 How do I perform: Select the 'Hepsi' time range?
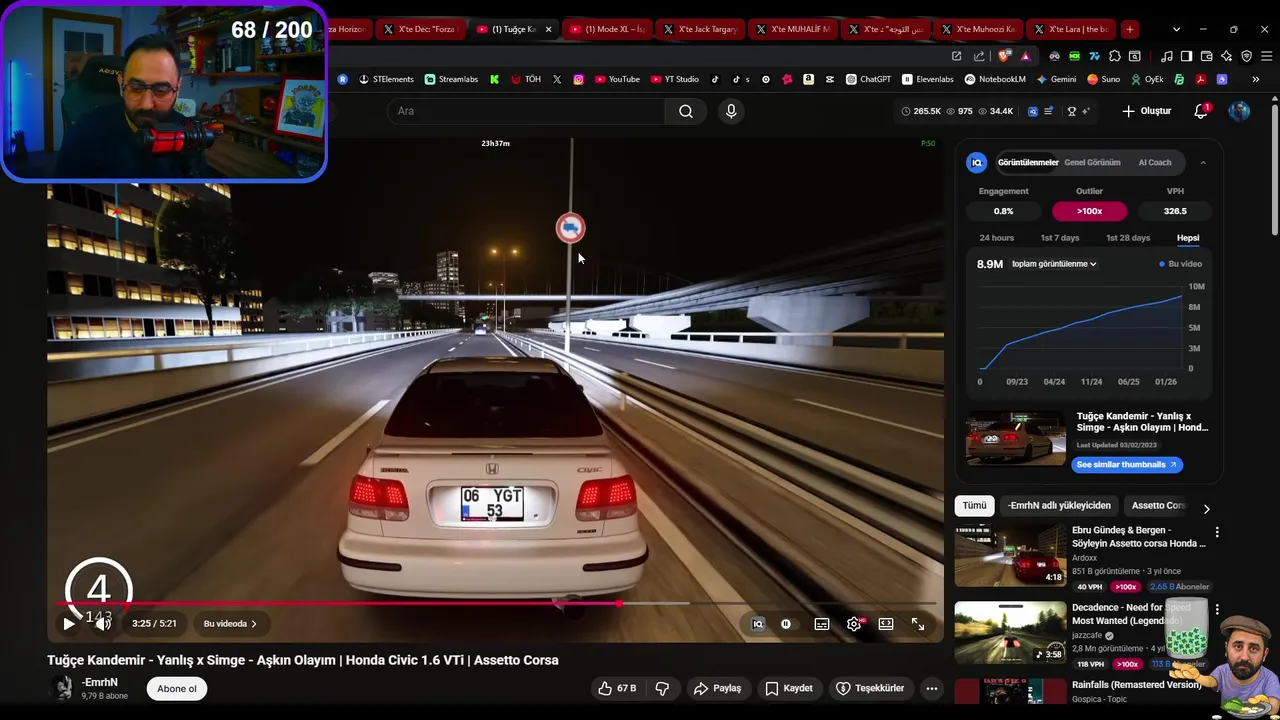pyautogui.click(x=1188, y=238)
